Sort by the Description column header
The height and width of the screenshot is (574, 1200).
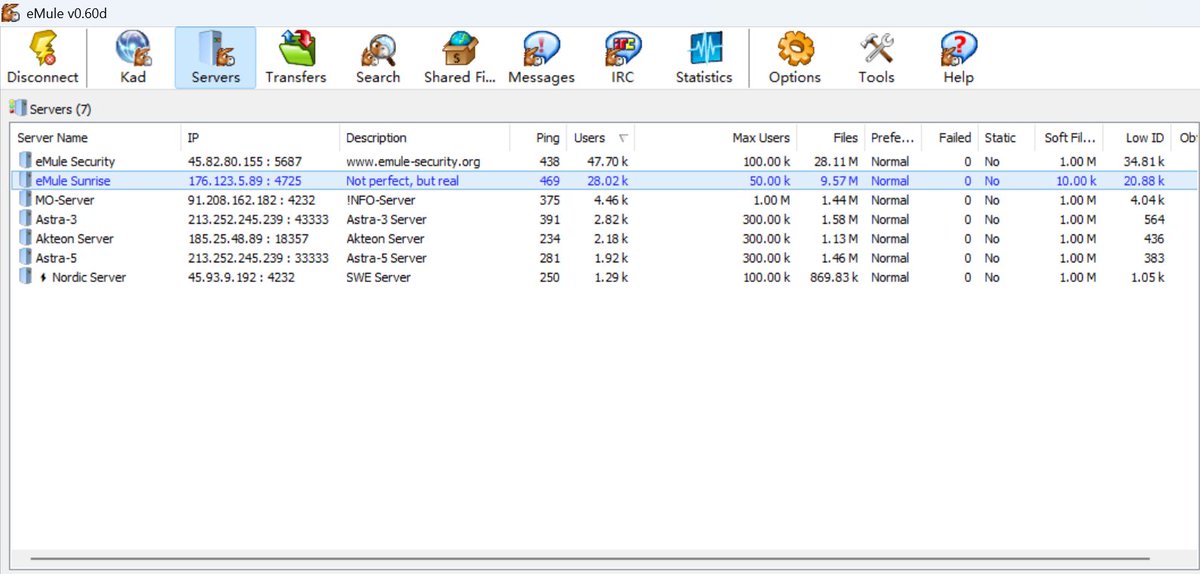tap(424, 138)
